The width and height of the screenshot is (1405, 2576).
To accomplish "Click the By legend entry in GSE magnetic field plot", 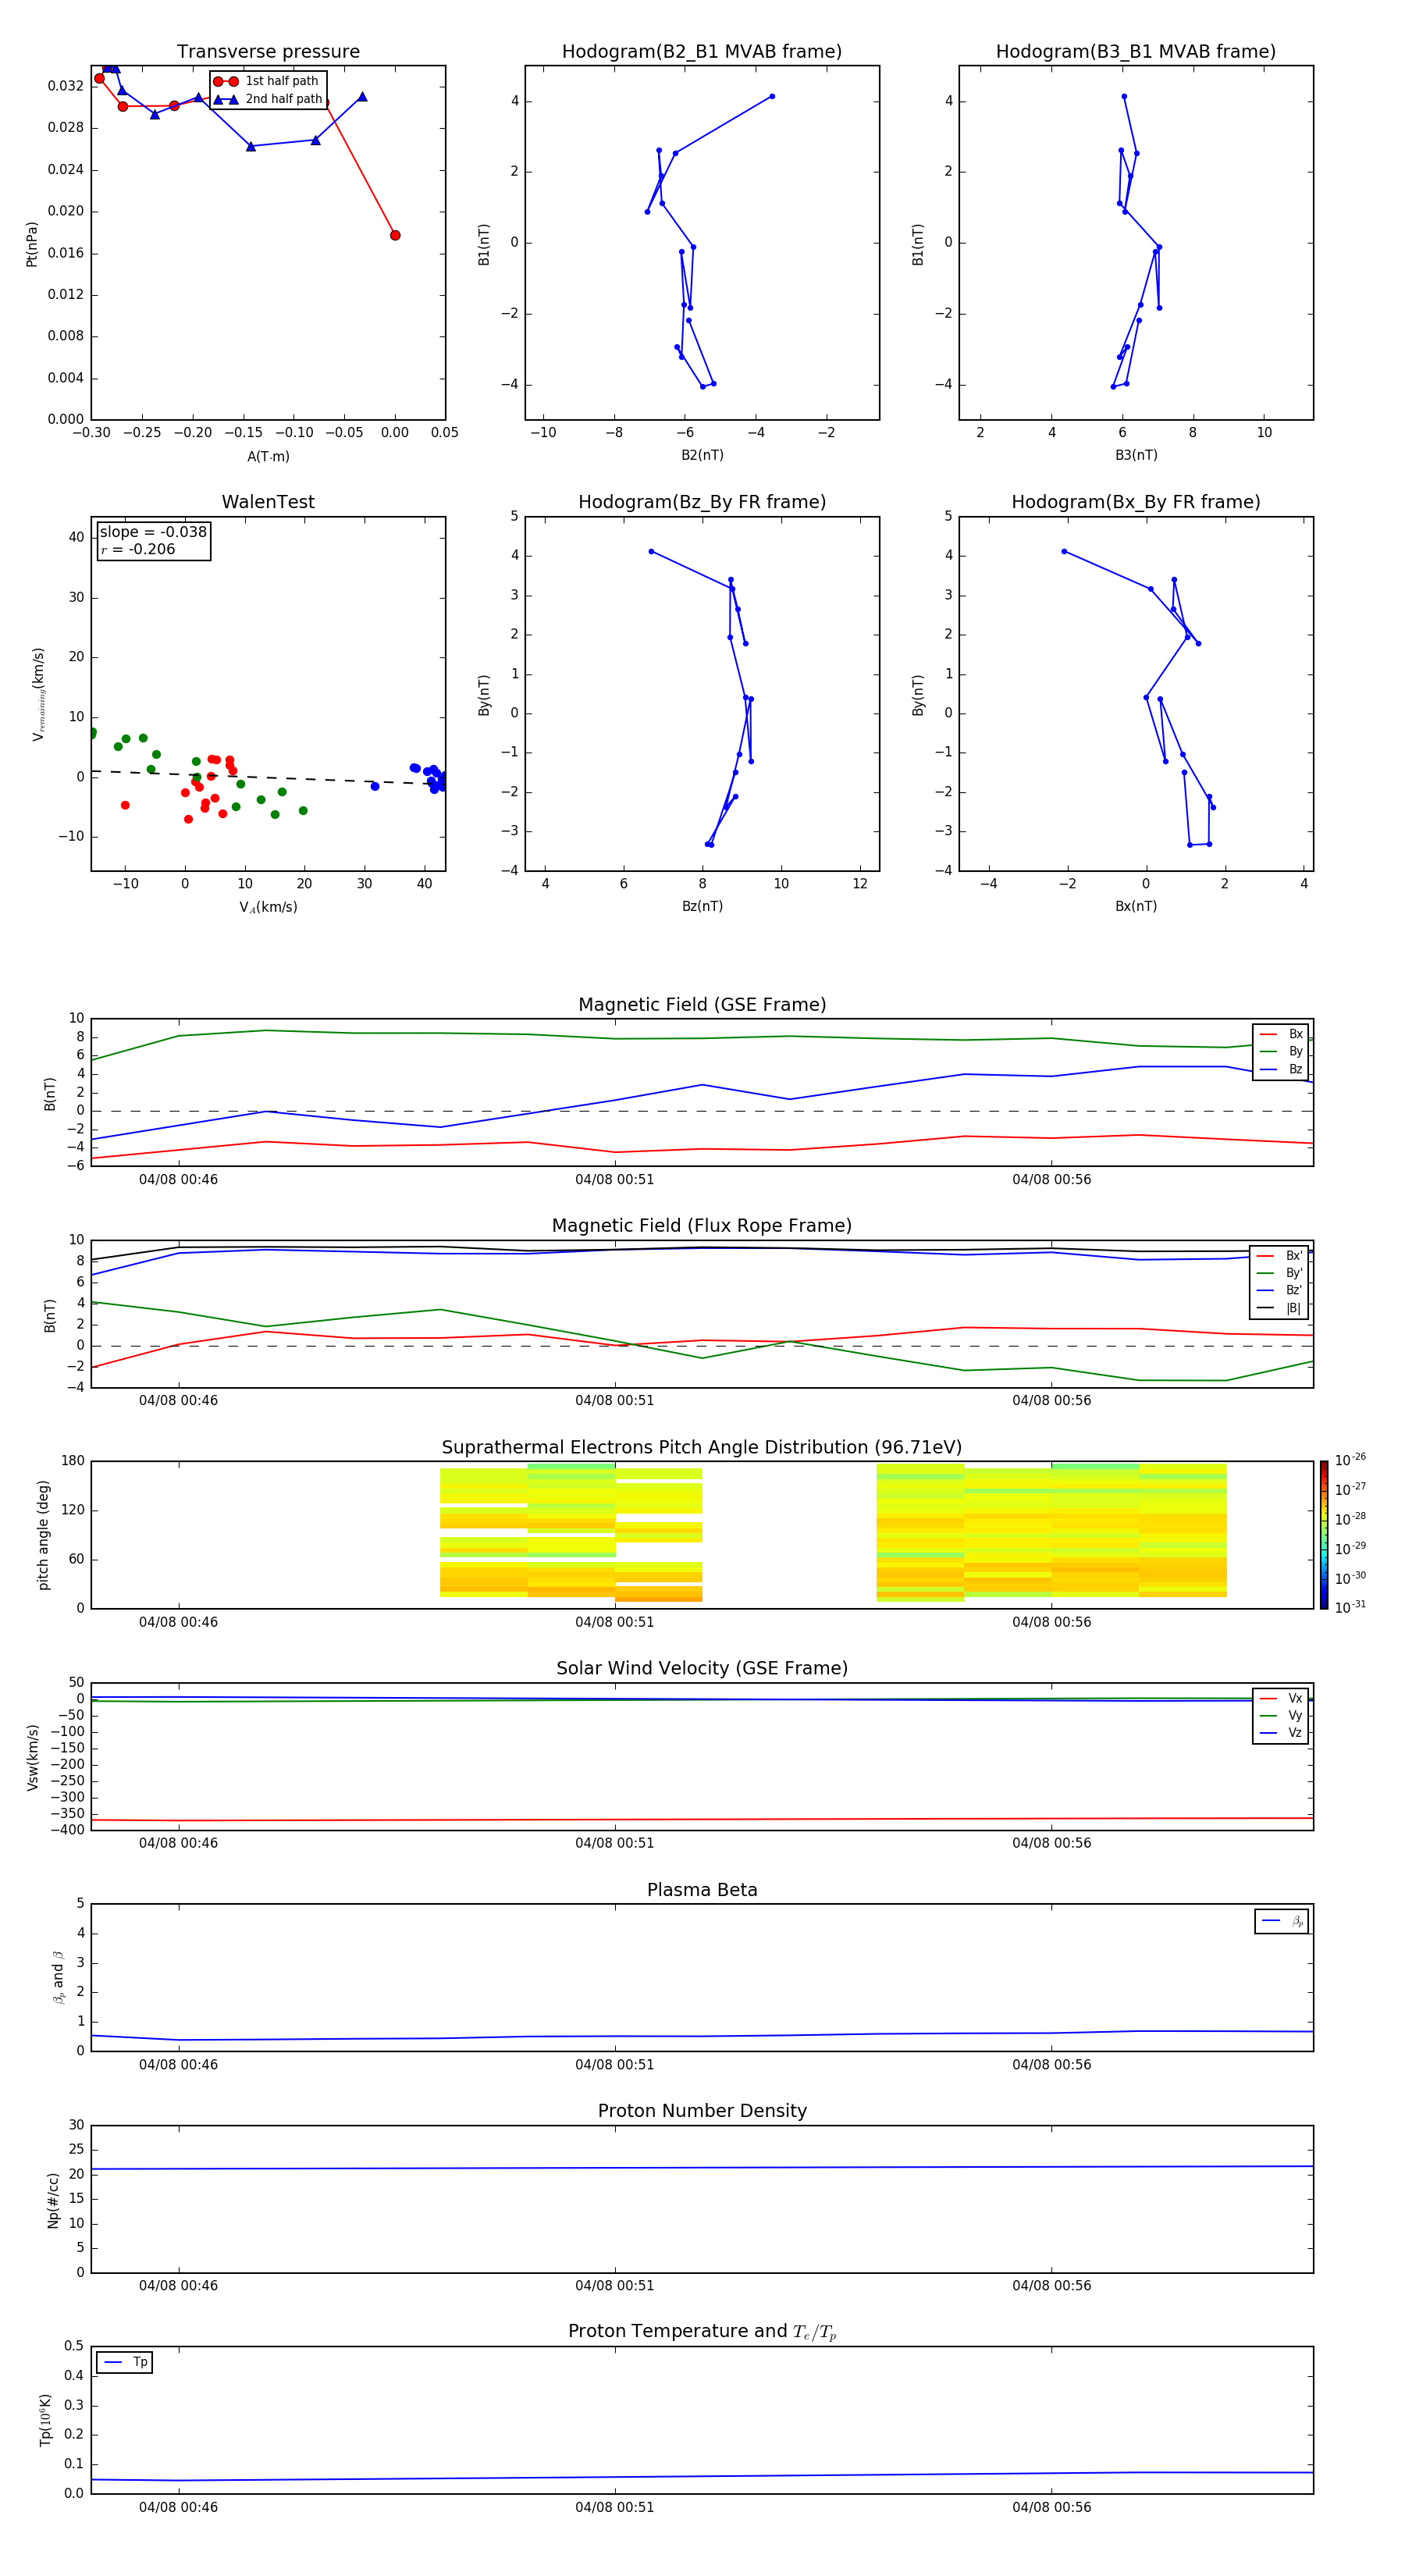I will (x=1281, y=1052).
